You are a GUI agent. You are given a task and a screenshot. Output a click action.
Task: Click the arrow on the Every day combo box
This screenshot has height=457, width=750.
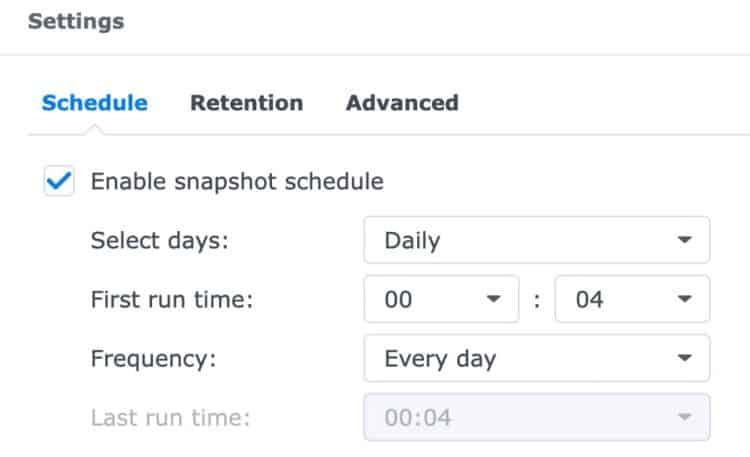pos(685,358)
